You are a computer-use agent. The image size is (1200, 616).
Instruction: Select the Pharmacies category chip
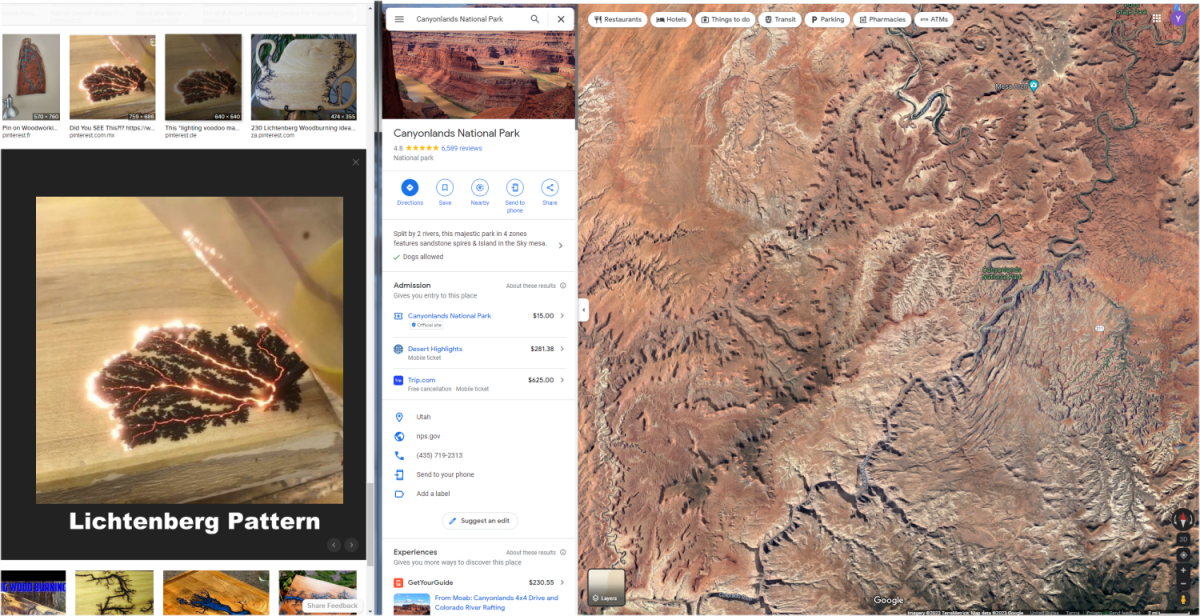(x=882, y=19)
